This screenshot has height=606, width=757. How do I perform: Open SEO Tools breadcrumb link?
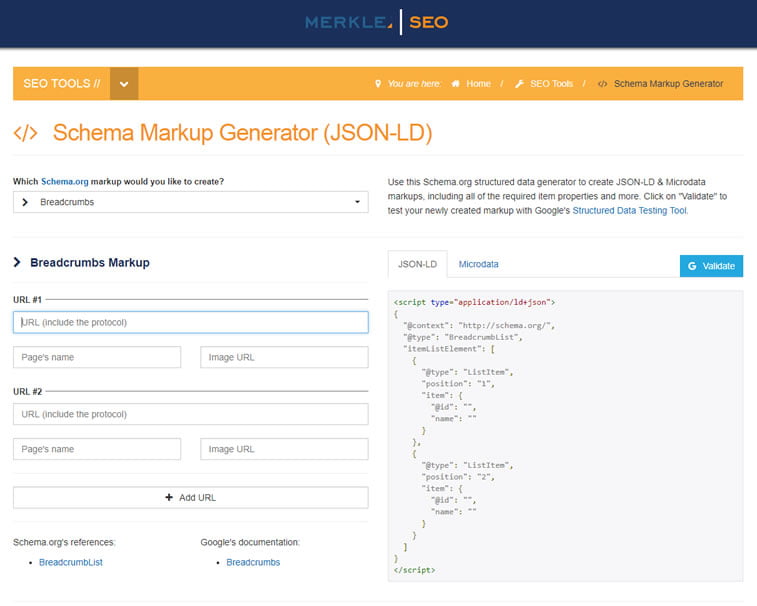[x=551, y=84]
